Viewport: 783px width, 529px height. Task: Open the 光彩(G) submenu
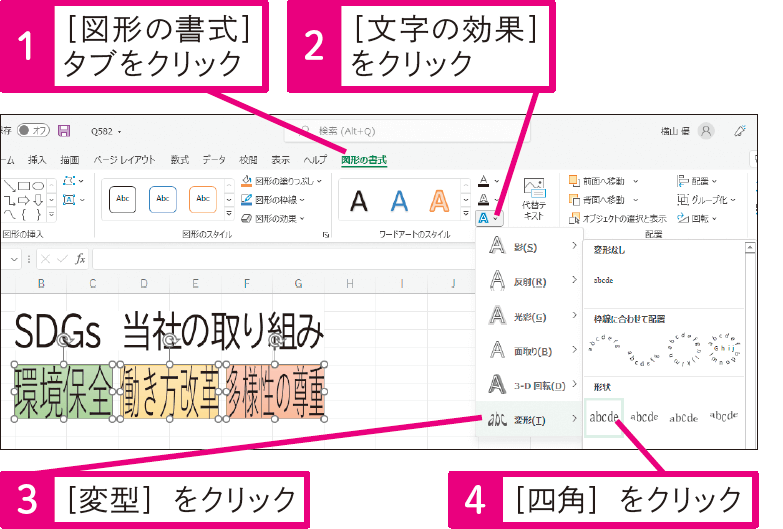pyautogui.click(x=530, y=316)
